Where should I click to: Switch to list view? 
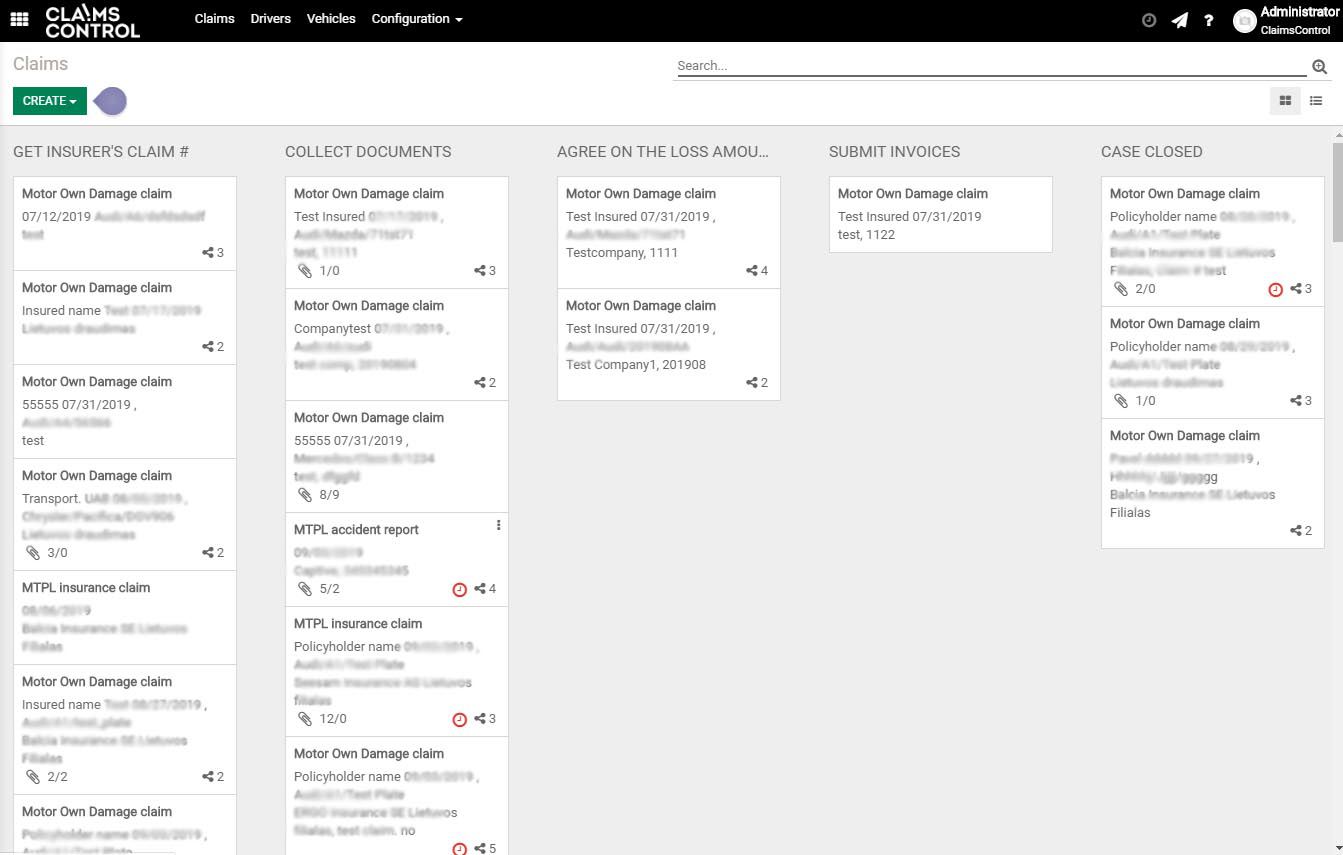[x=1316, y=100]
